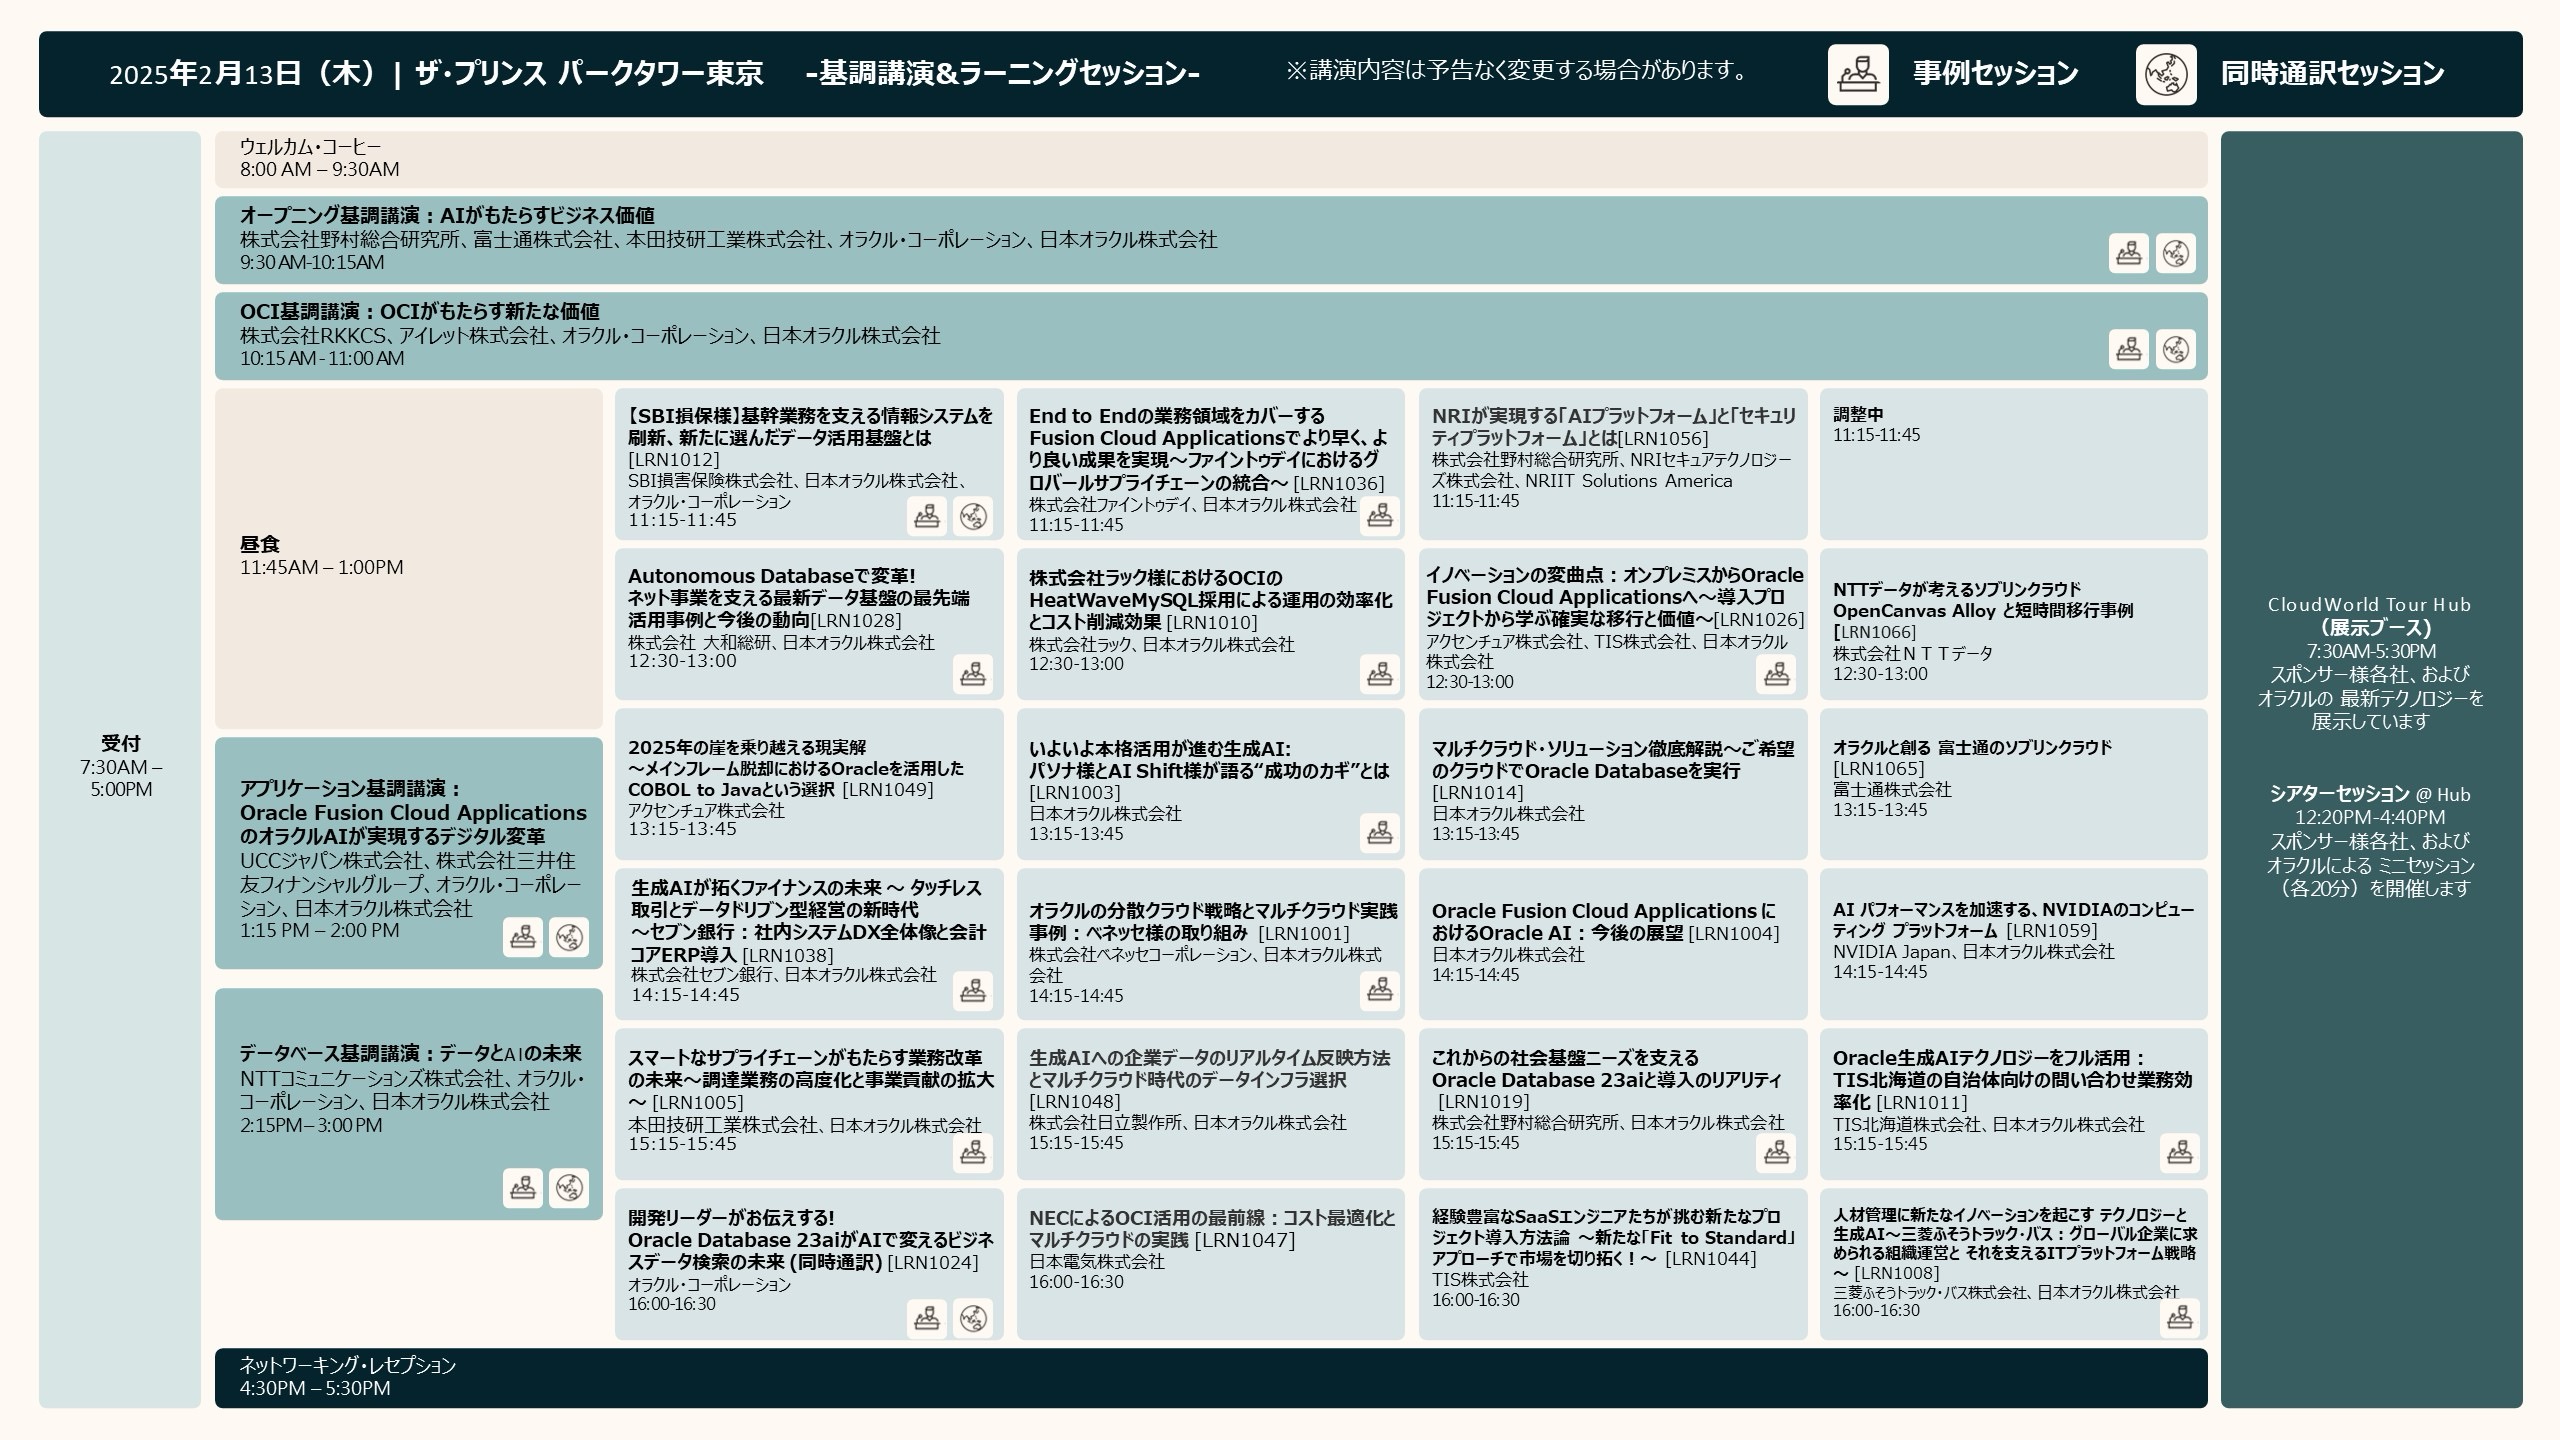Click the 調整中 placeholder session card
This screenshot has height=1440, width=2560.
coord(2010,465)
